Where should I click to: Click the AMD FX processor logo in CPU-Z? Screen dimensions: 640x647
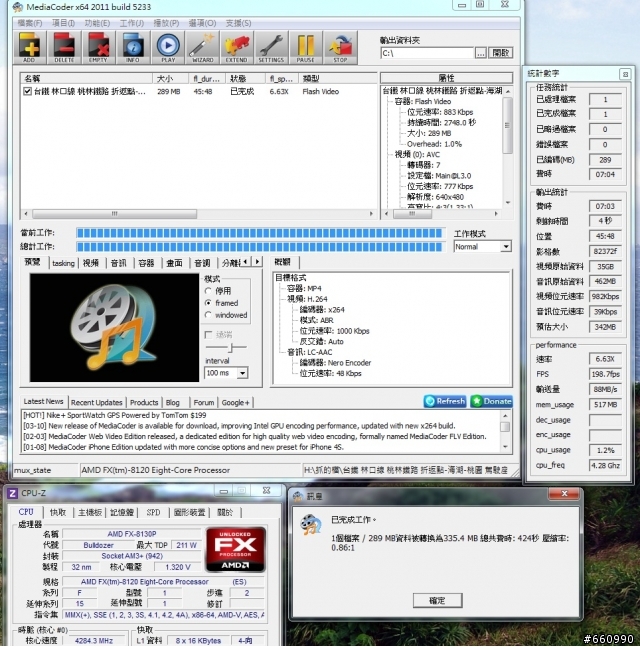click(236, 549)
